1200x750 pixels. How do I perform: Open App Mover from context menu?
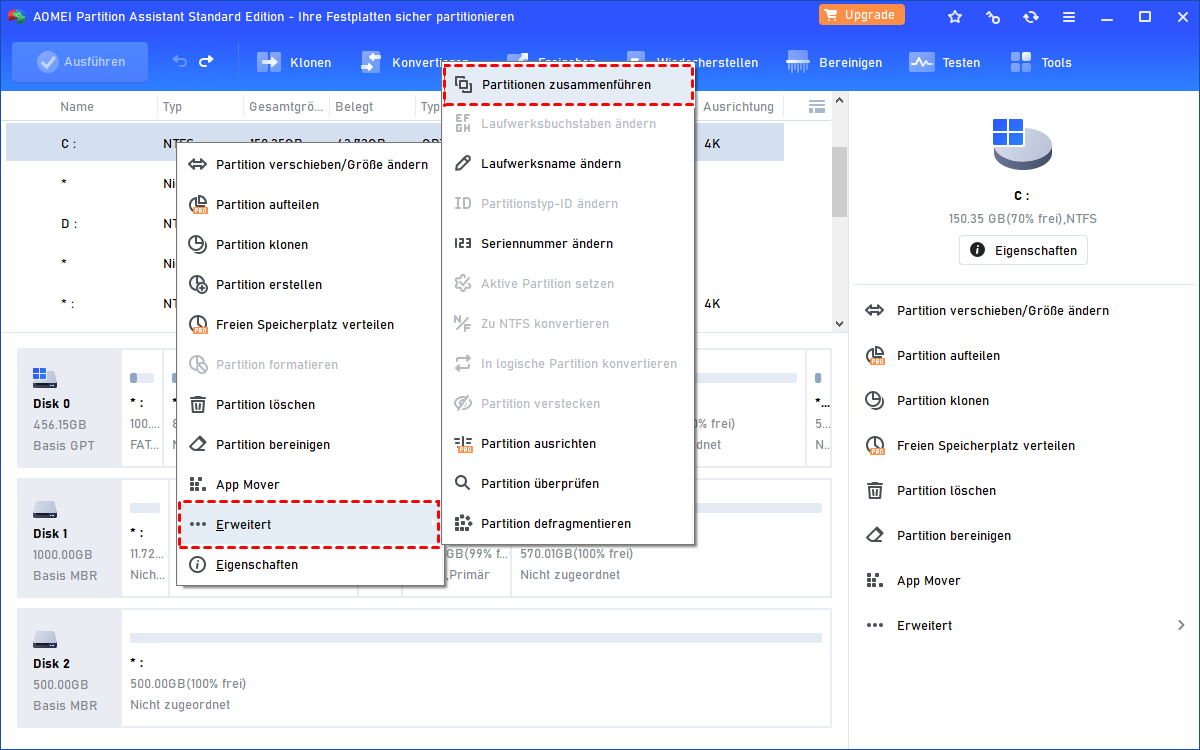[310, 485]
